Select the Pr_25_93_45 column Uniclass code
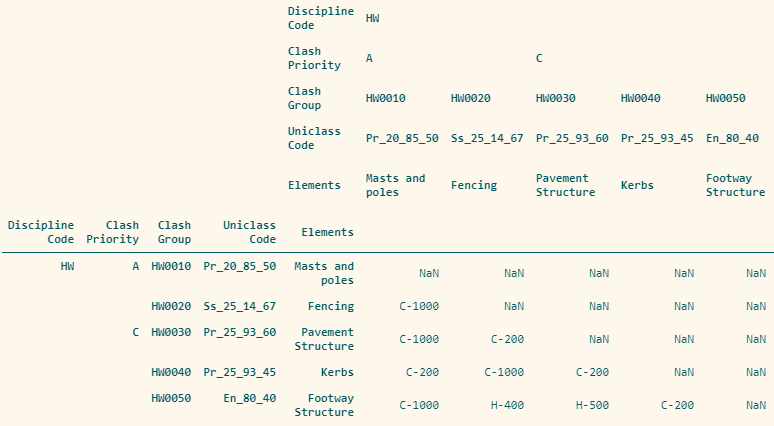774x426 pixels. 657,138
